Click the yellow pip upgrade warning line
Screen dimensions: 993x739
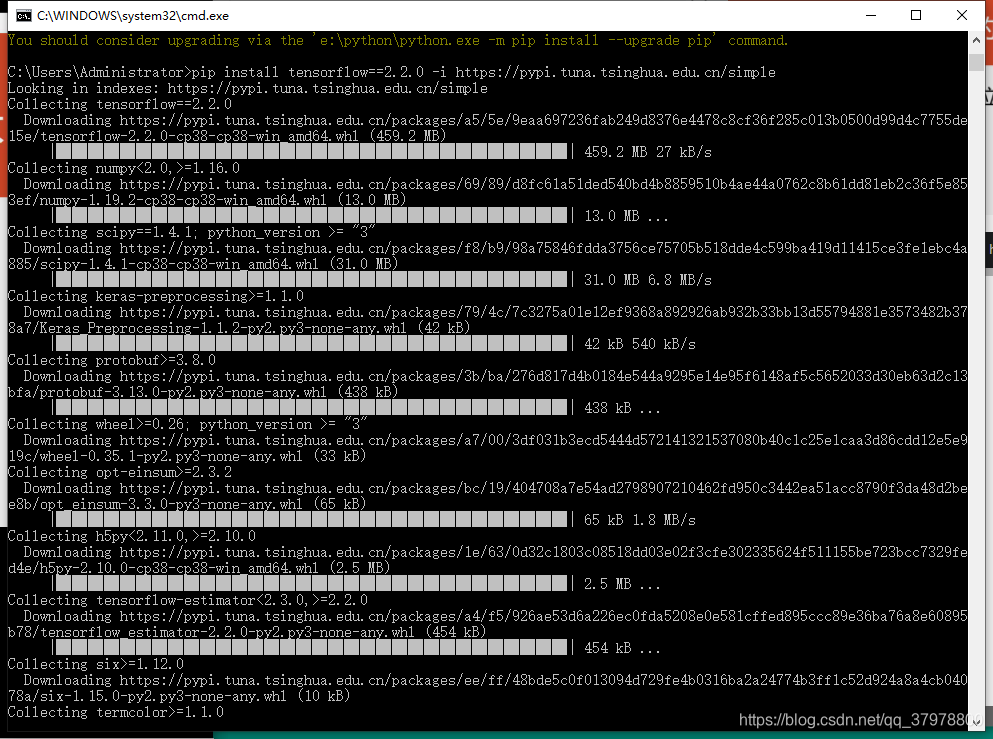point(398,41)
